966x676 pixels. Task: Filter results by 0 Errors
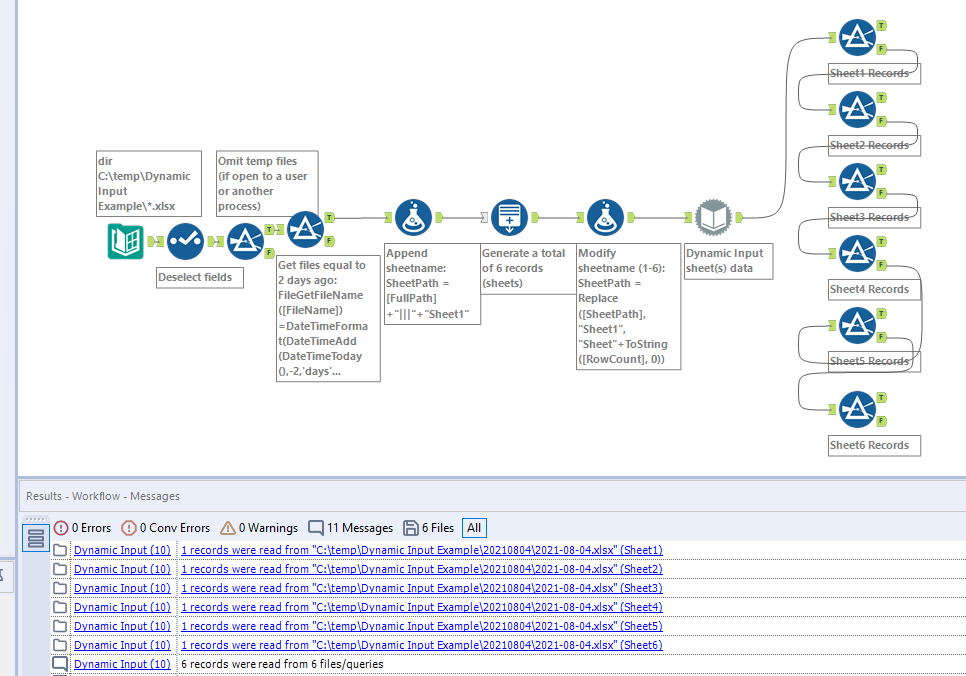(x=83, y=528)
